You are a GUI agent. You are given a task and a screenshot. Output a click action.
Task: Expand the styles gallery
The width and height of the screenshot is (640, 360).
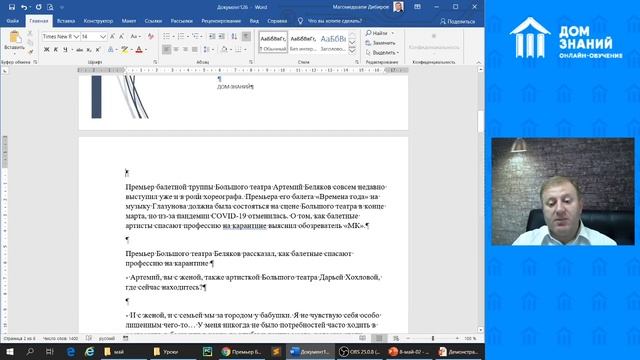point(352,51)
